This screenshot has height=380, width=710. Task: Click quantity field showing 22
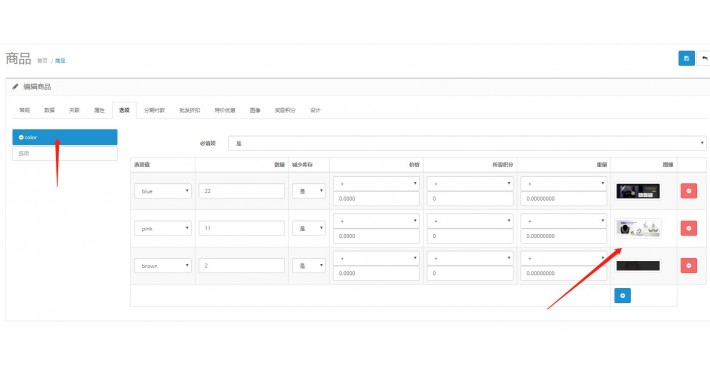click(242, 191)
